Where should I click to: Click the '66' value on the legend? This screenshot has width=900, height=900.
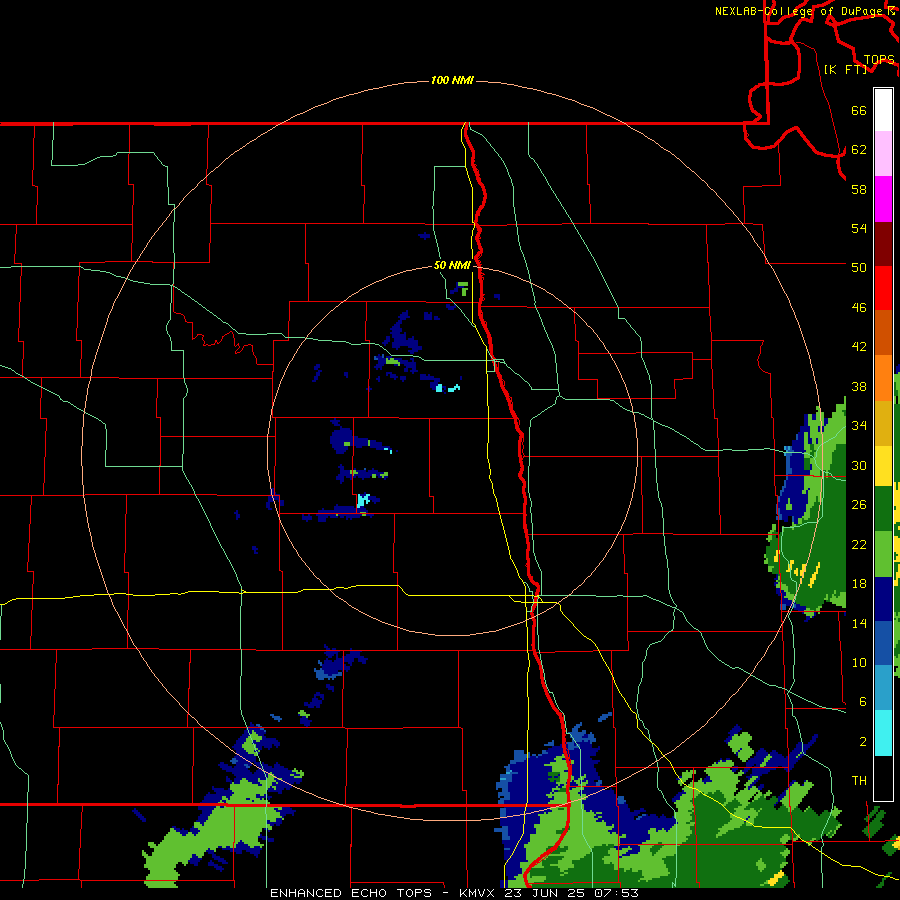click(859, 111)
